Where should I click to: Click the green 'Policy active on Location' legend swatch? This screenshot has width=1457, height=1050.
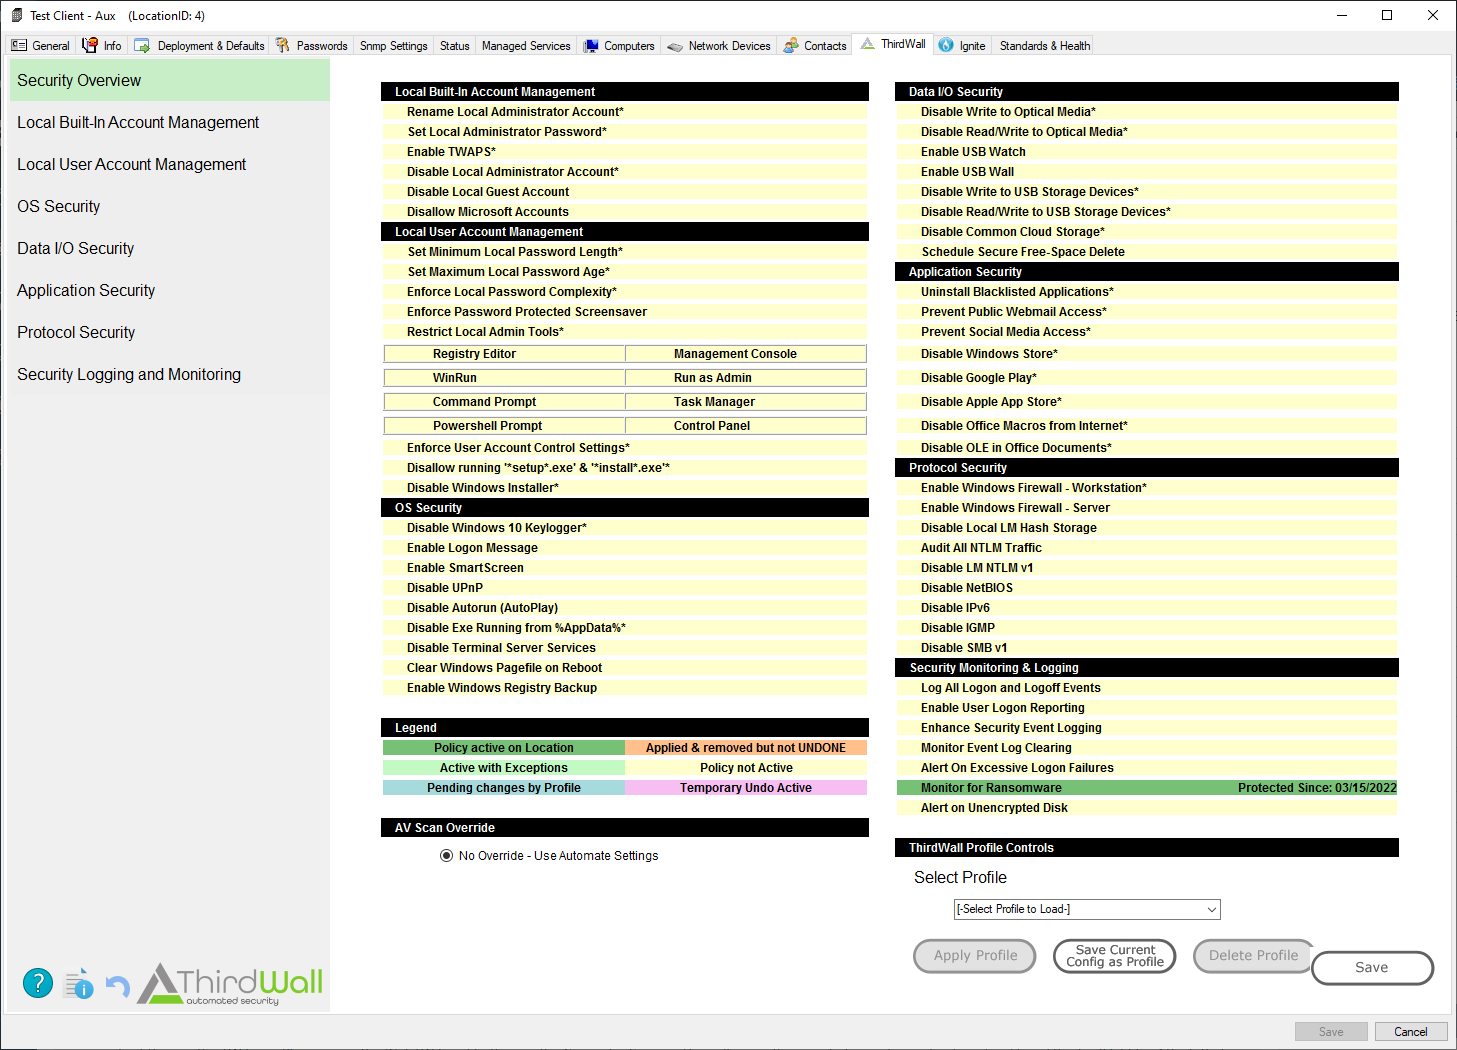click(x=504, y=748)
